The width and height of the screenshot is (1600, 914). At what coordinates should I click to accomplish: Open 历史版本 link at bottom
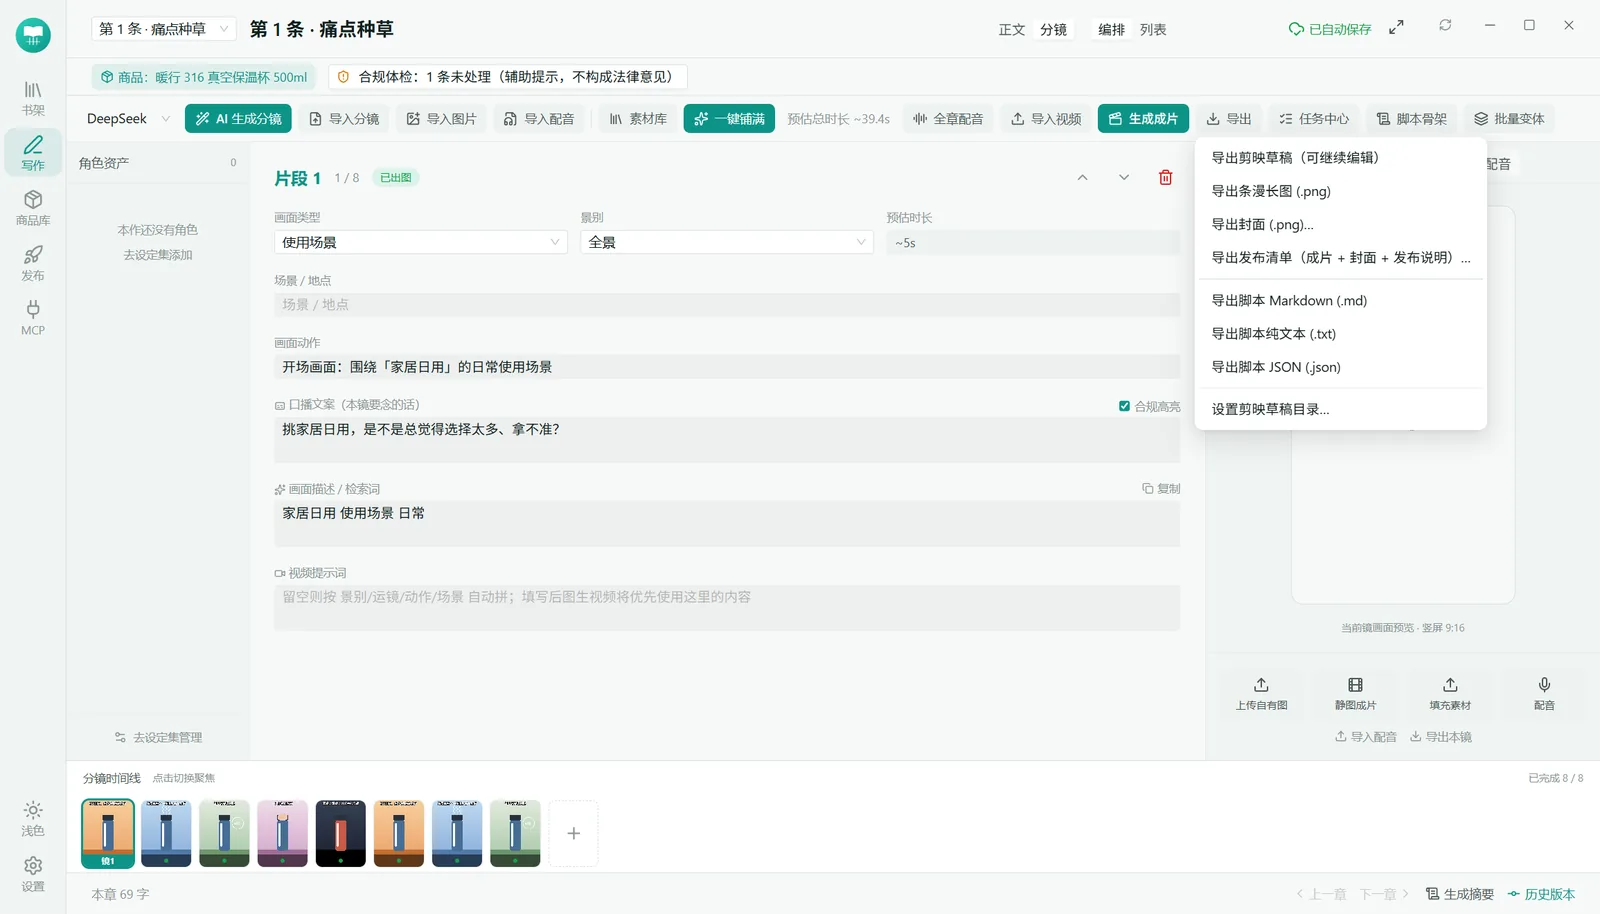click(1541, 894)
